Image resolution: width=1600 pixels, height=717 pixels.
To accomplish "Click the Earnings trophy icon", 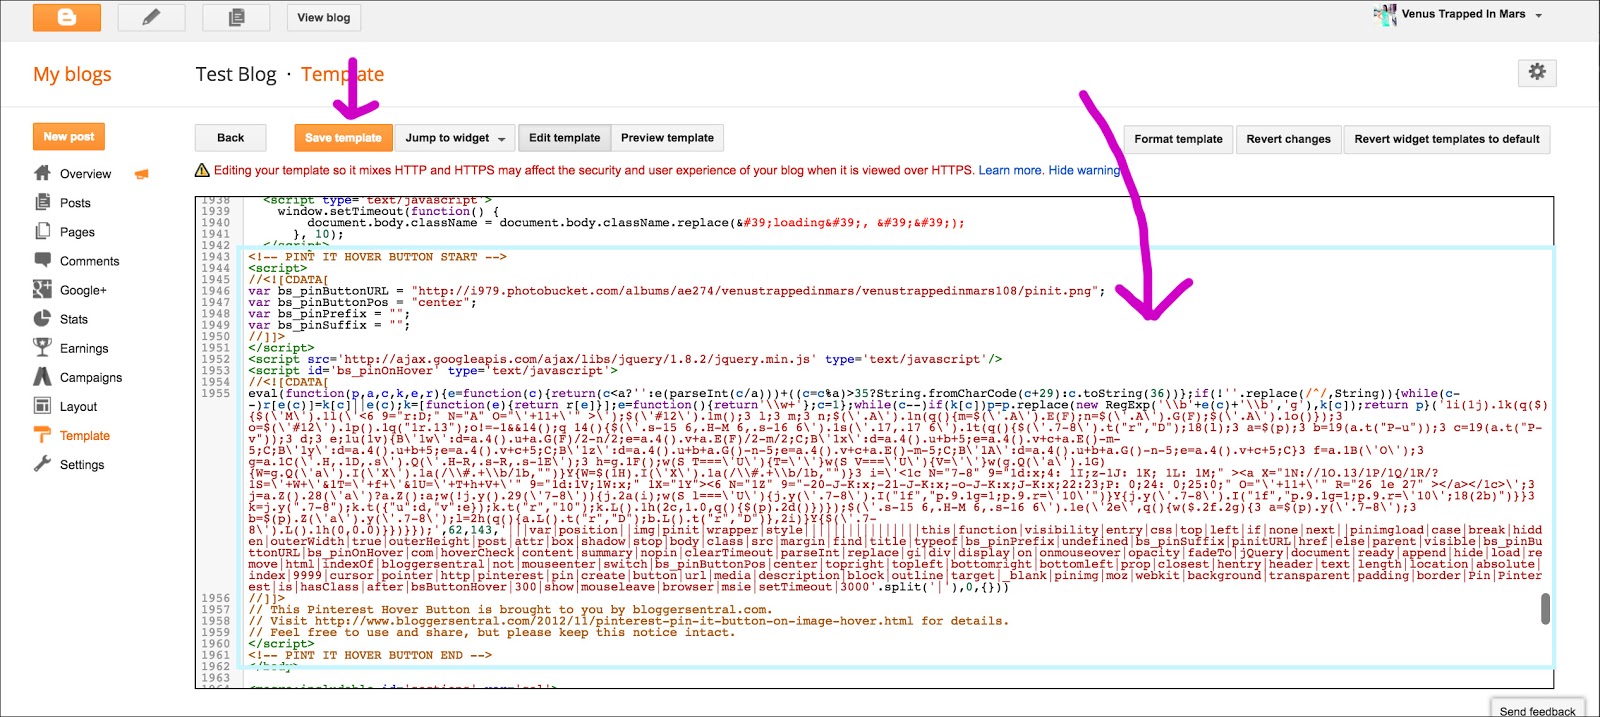I will 42,347.
